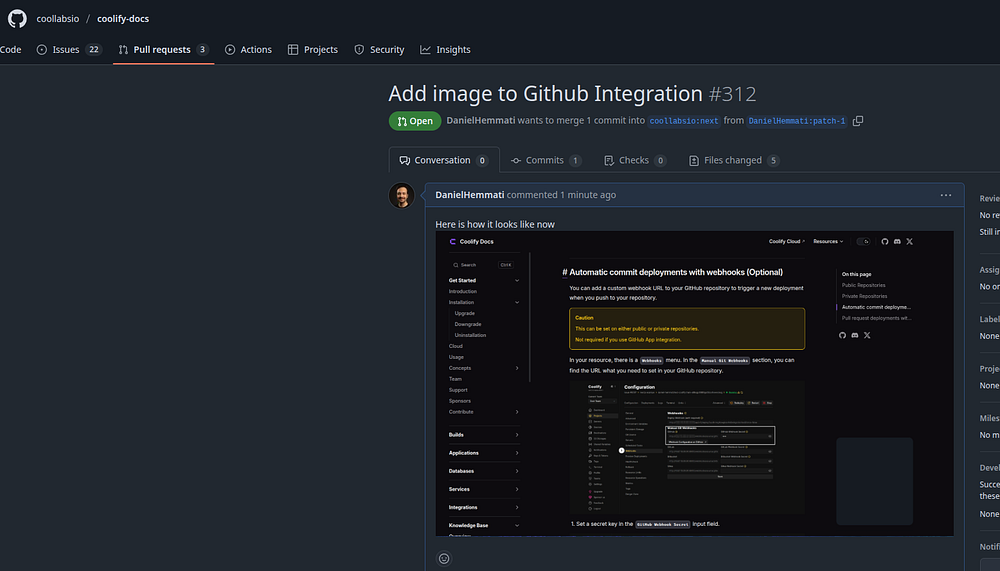Click Downgrade in the docs sidebar

[467, 324]
